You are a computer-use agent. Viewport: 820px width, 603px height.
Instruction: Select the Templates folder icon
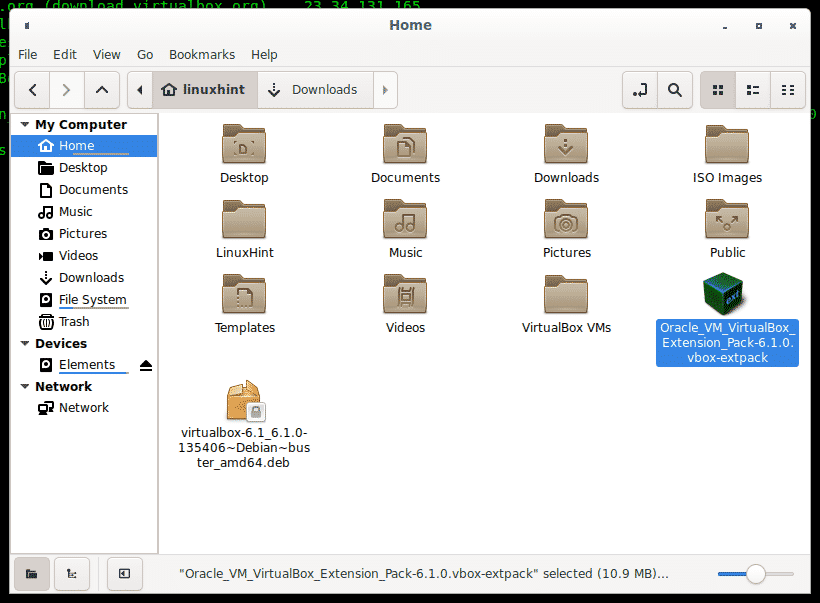click(x=244, y=294)
